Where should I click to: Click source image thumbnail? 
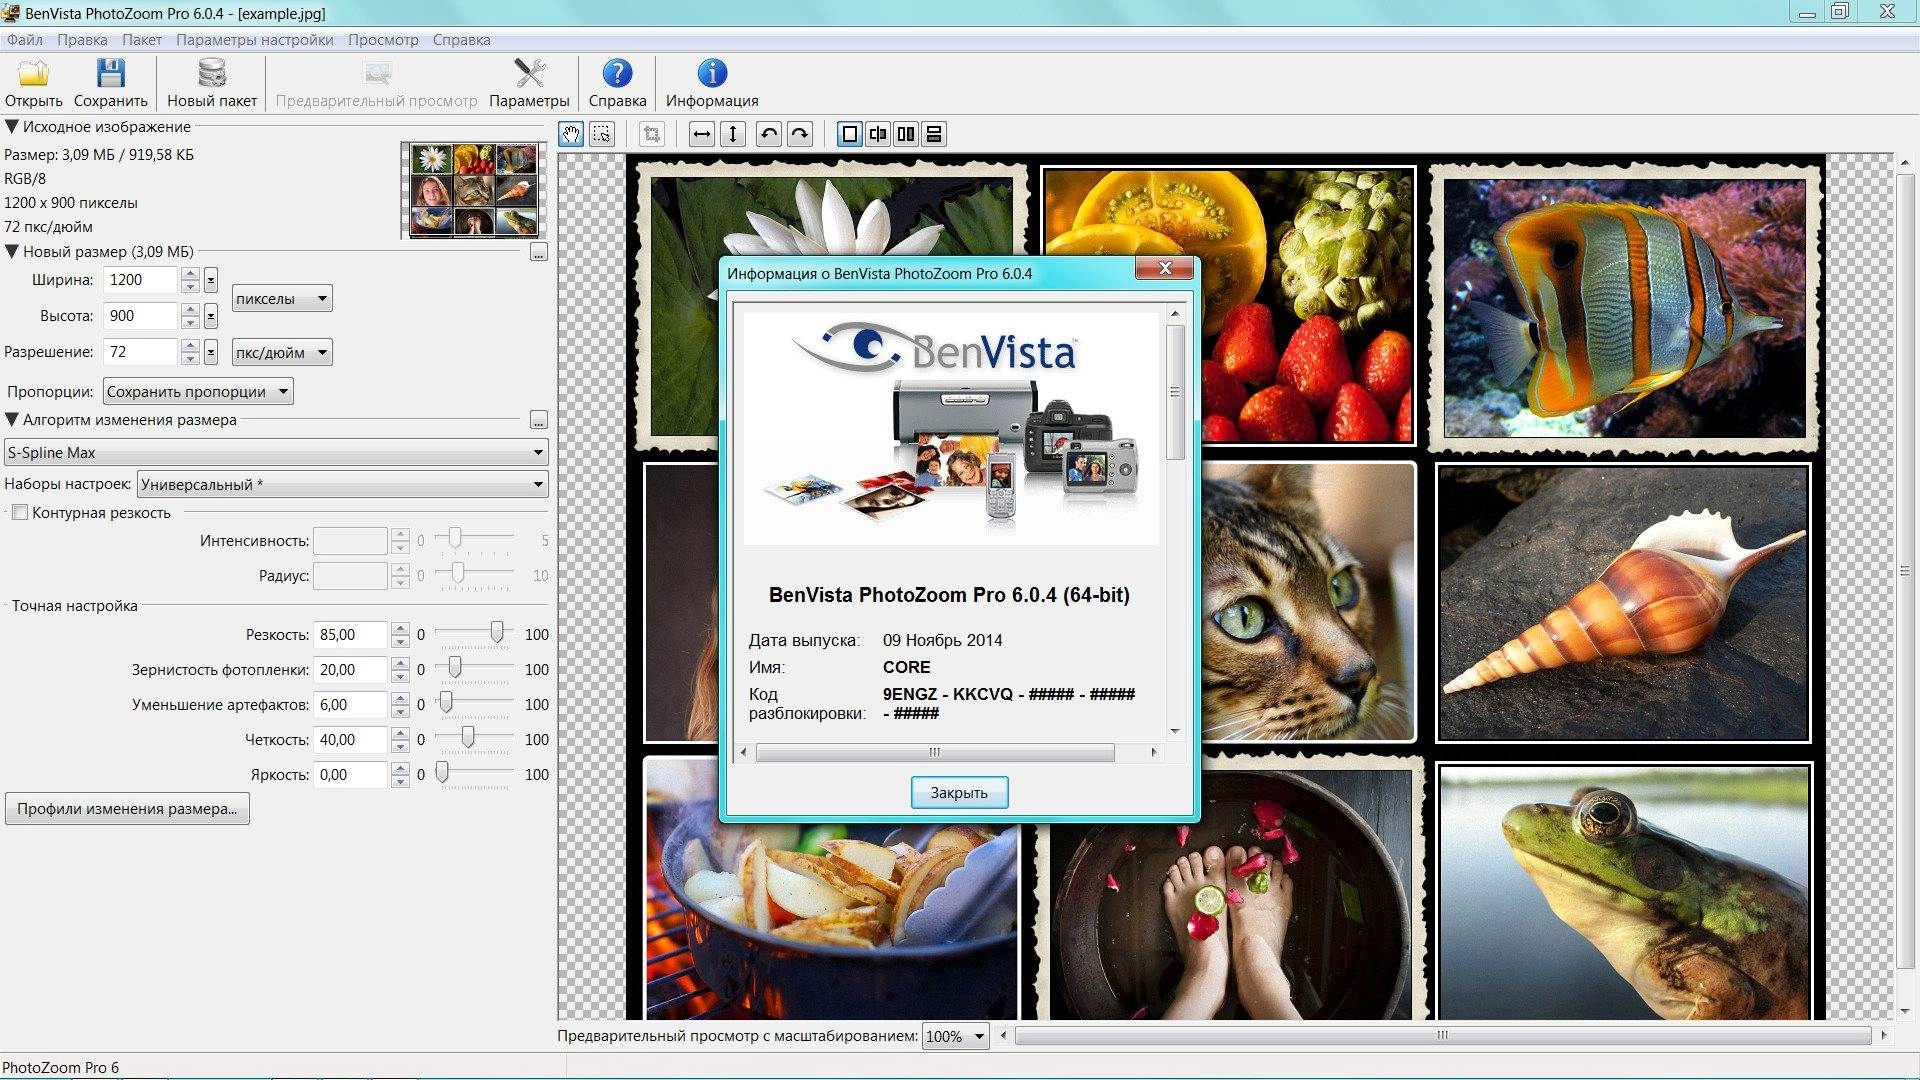pos(474,190)
